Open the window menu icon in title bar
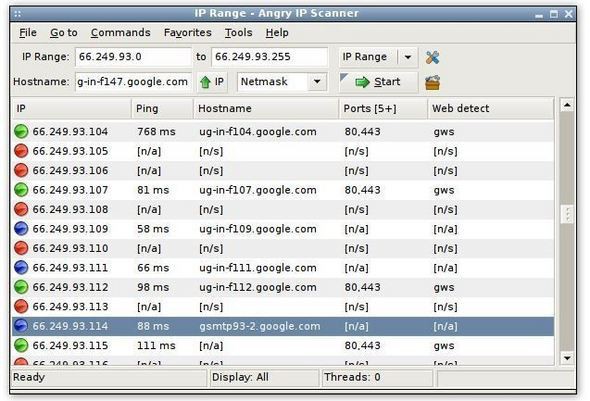Image resolution: width=590 pixels, height=401 pixels. 18,14
